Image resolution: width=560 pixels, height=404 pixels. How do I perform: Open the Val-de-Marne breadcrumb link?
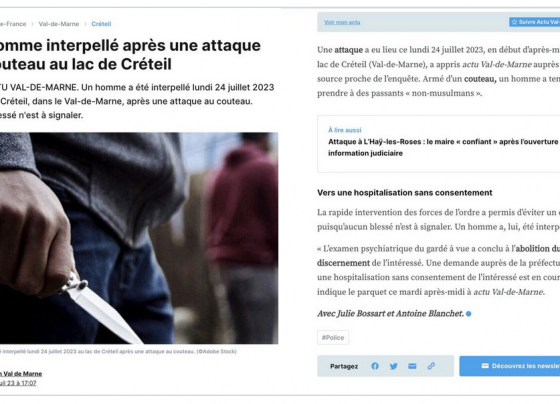[59, 24]
